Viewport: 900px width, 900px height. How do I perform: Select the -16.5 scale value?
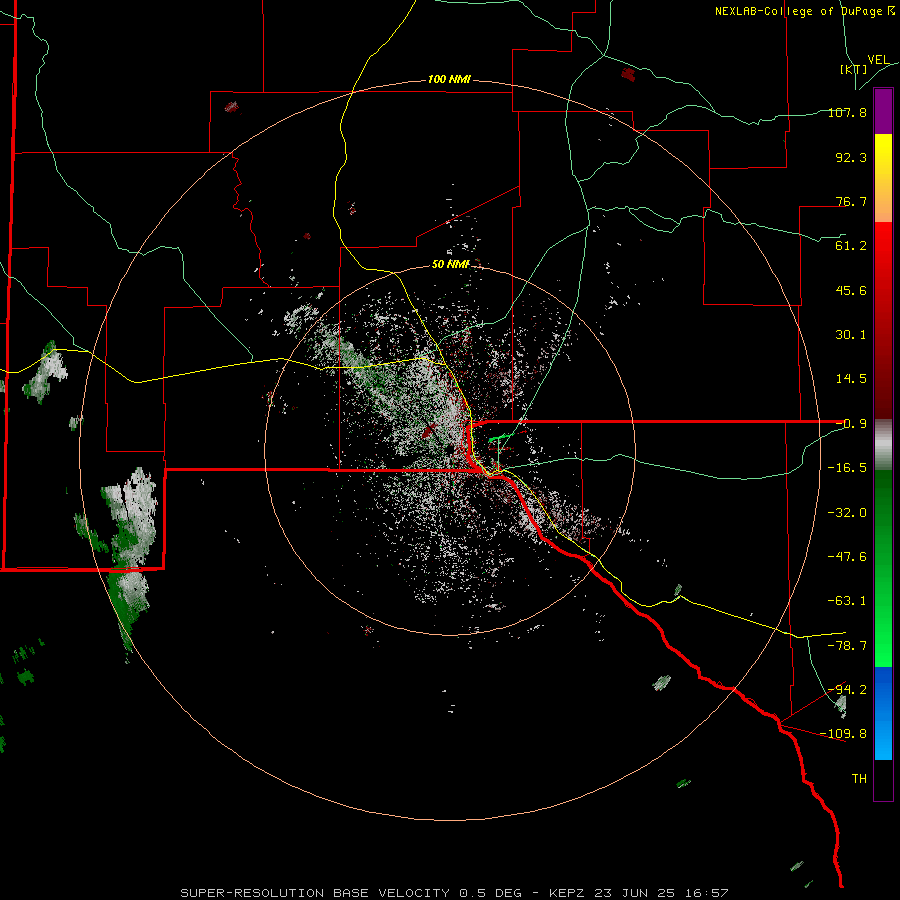click(x=847, y=468)
